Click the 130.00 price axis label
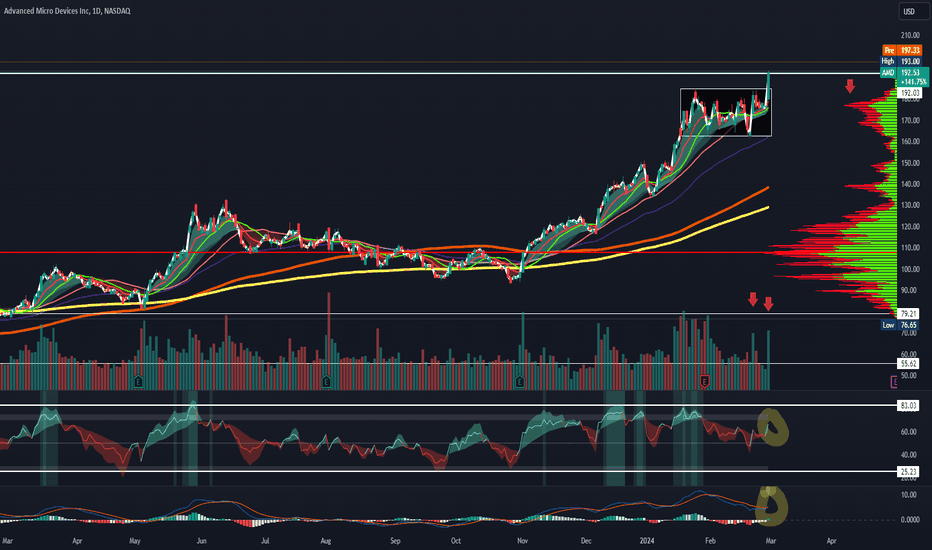Screen dimensions: 932x550 click(910, 205)
